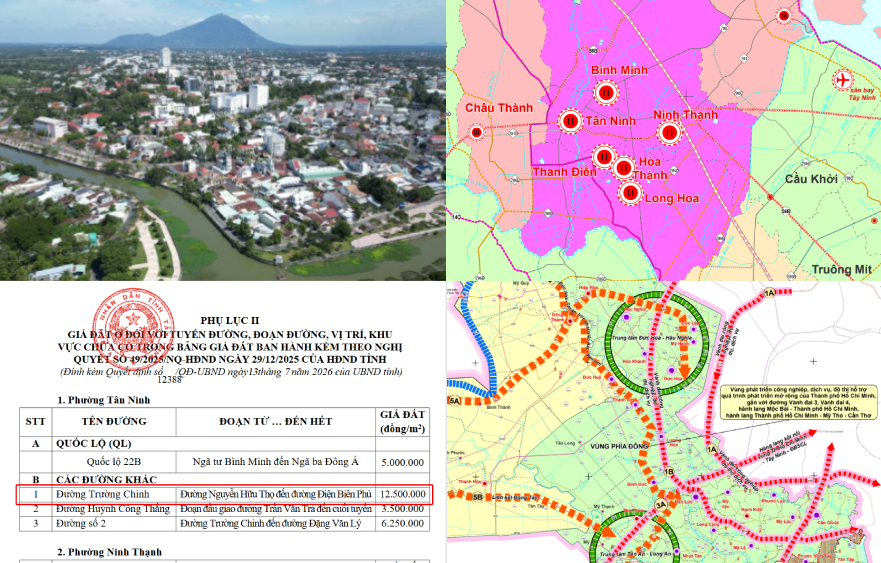Click the small Châu Thành marker icon

[x=476, y=133]
